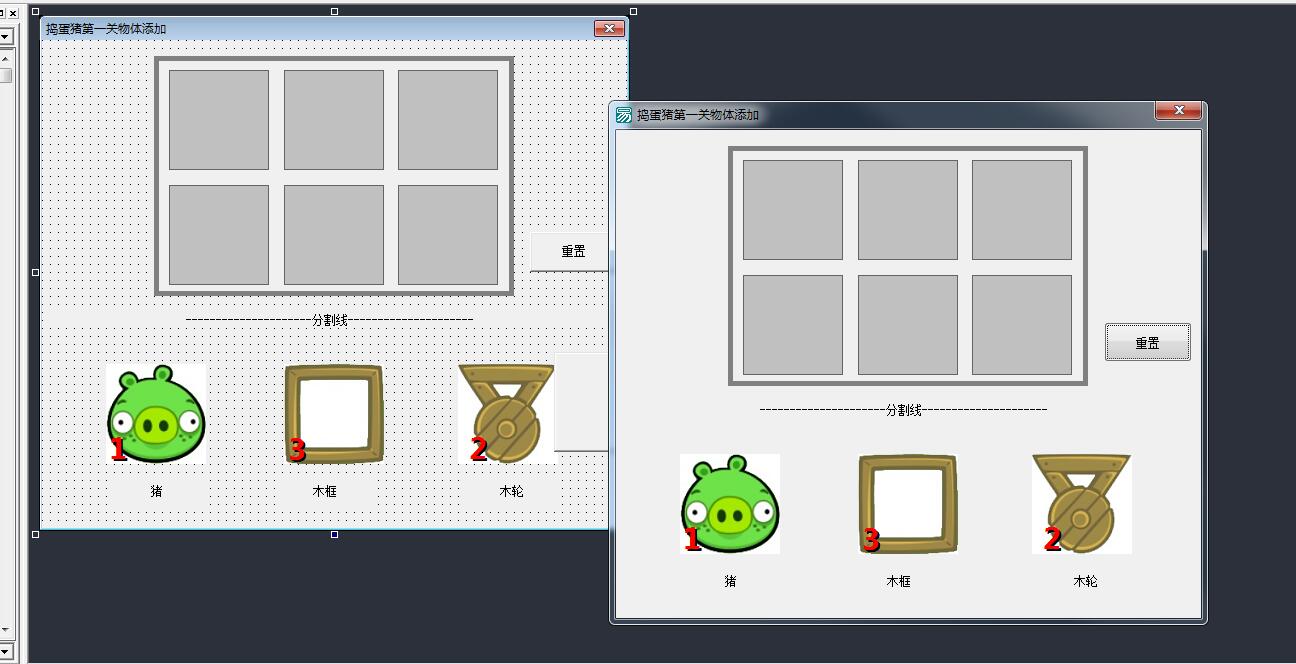
Task: Select the wooden wheel picture in design form
Action: coord(506,414)
